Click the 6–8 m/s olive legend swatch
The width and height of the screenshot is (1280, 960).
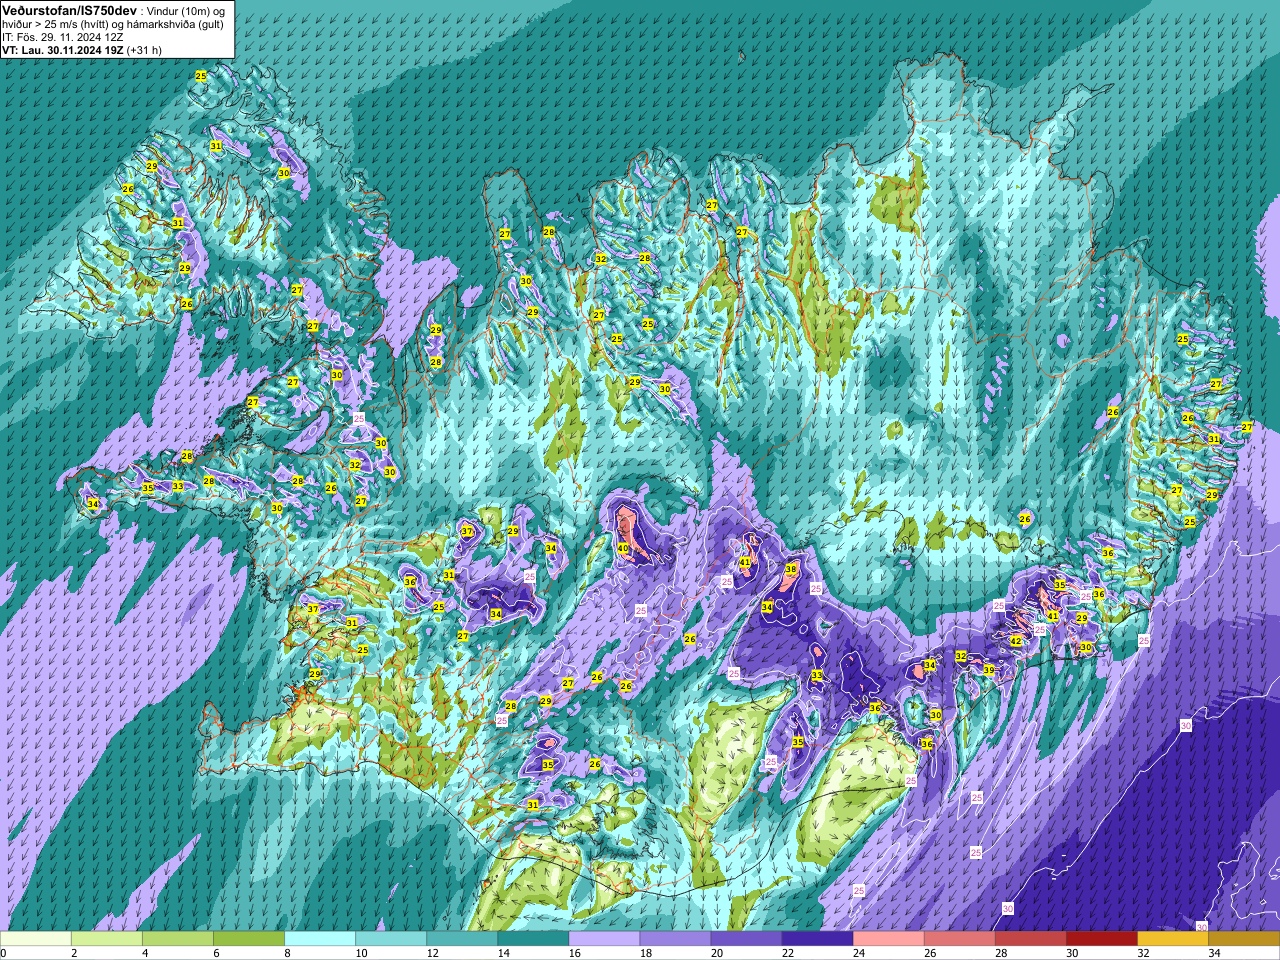[249, 939]
